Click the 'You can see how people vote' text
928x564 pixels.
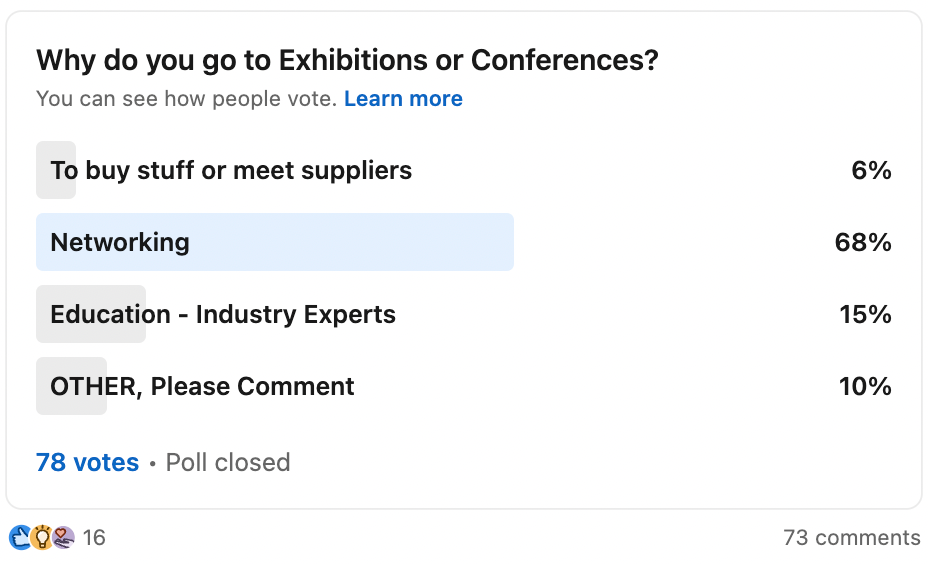coord(186,99)
